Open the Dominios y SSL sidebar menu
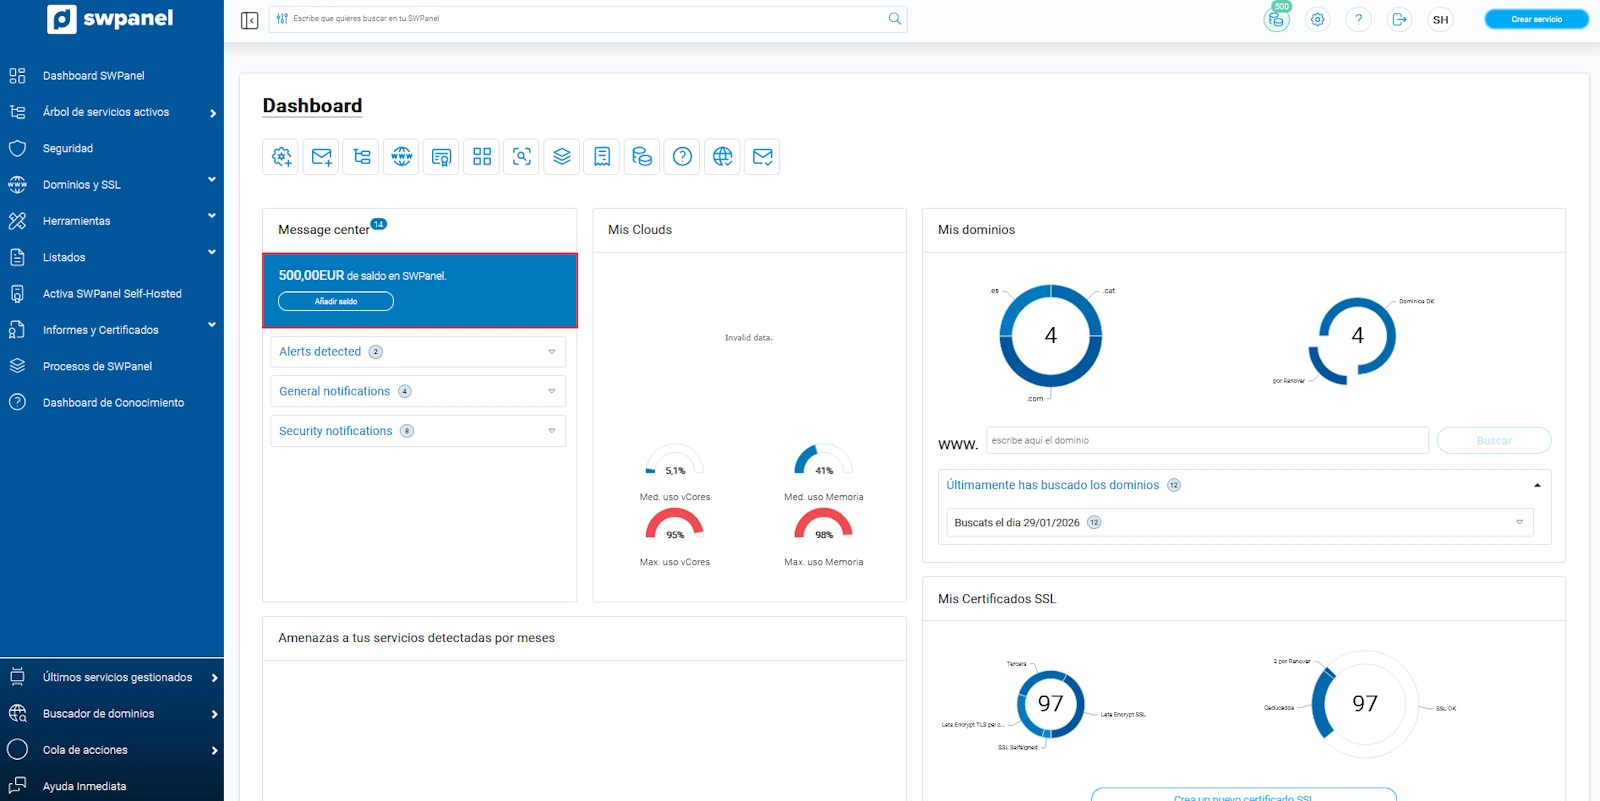 click(x=82, y=185)
